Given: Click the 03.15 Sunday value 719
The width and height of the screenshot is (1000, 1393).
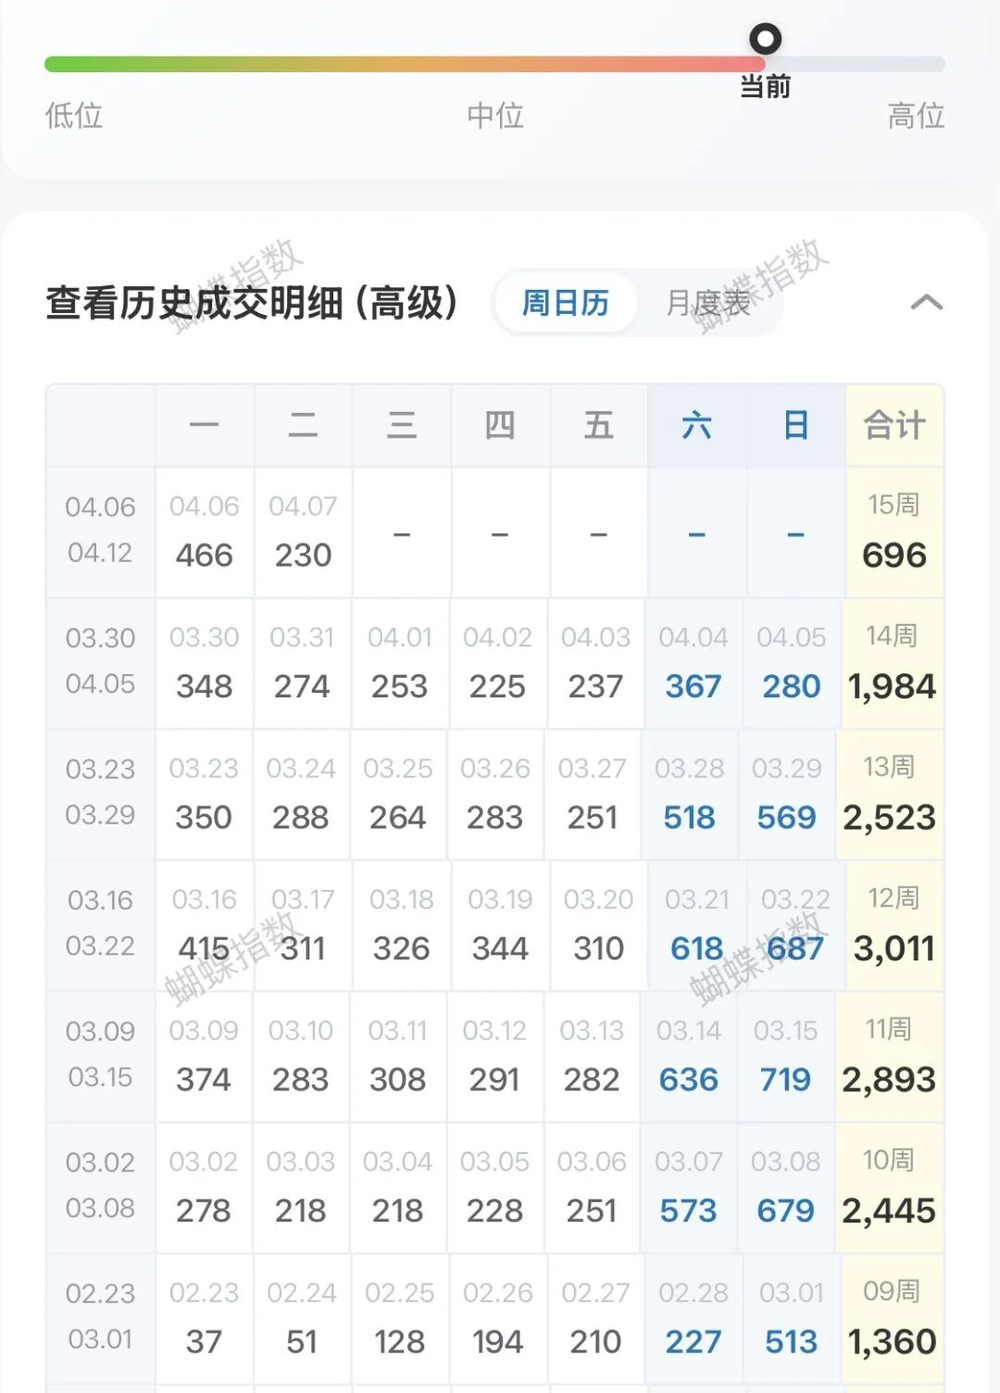Looking at the screenshot, I should tap(785, 1058).
